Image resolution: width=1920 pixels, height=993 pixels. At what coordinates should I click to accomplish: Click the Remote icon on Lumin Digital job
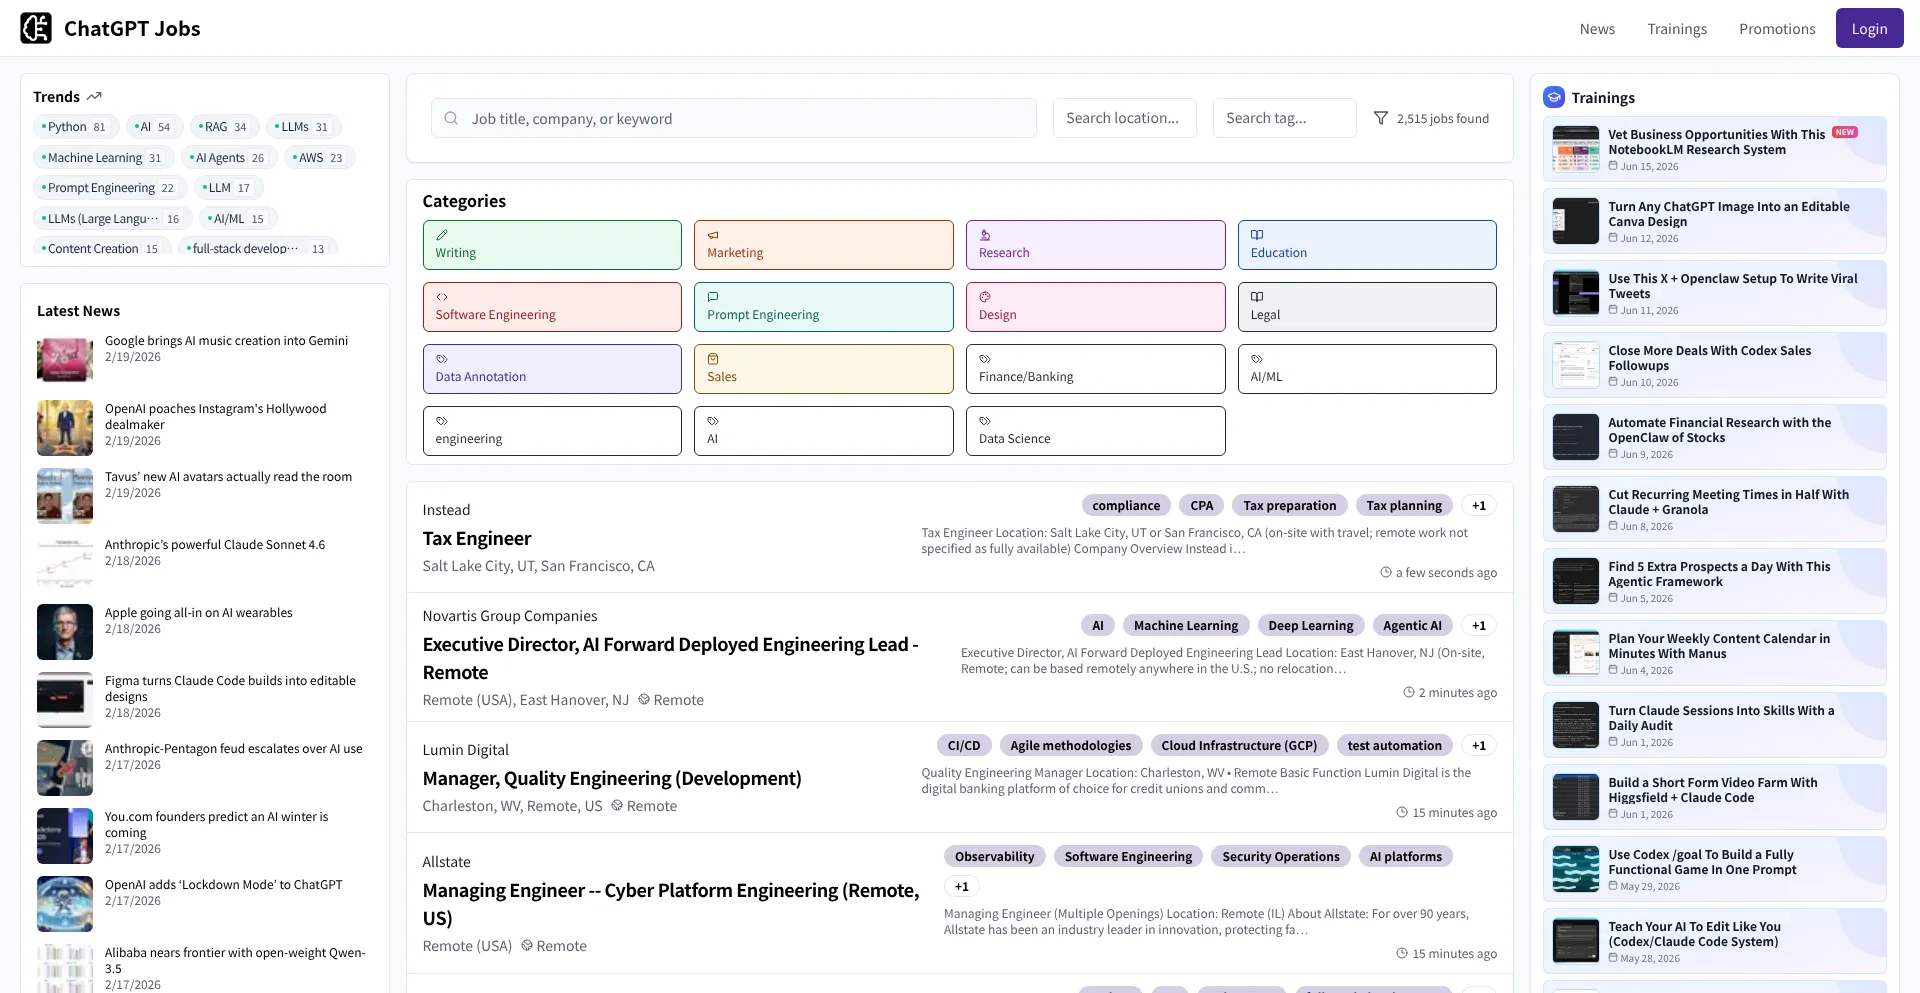[x=617, y=806]
